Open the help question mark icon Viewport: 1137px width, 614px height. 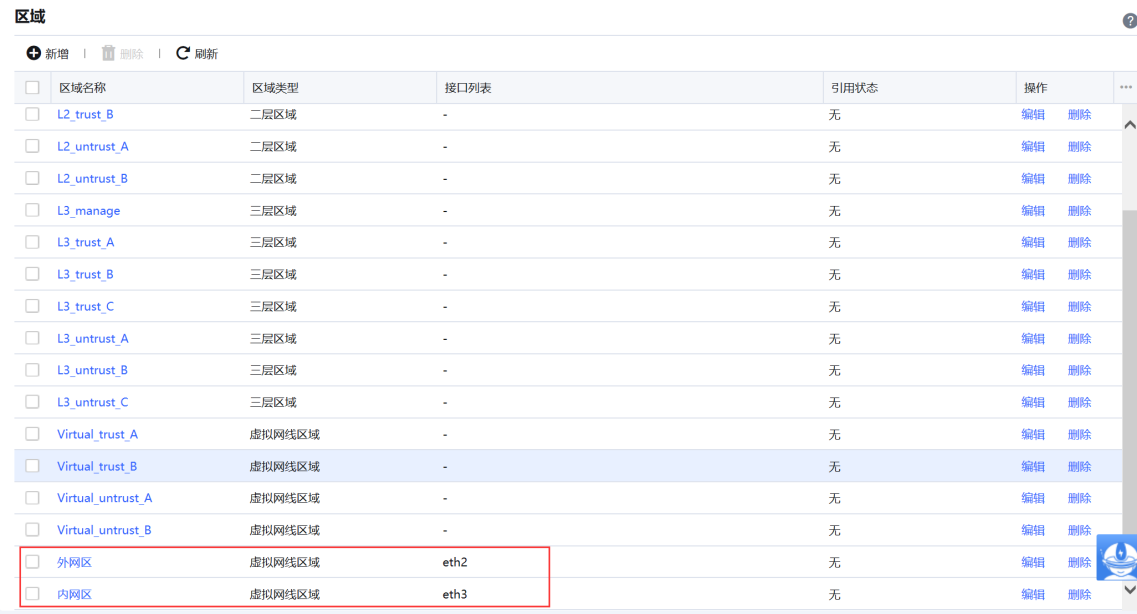tap(1130, 21)
